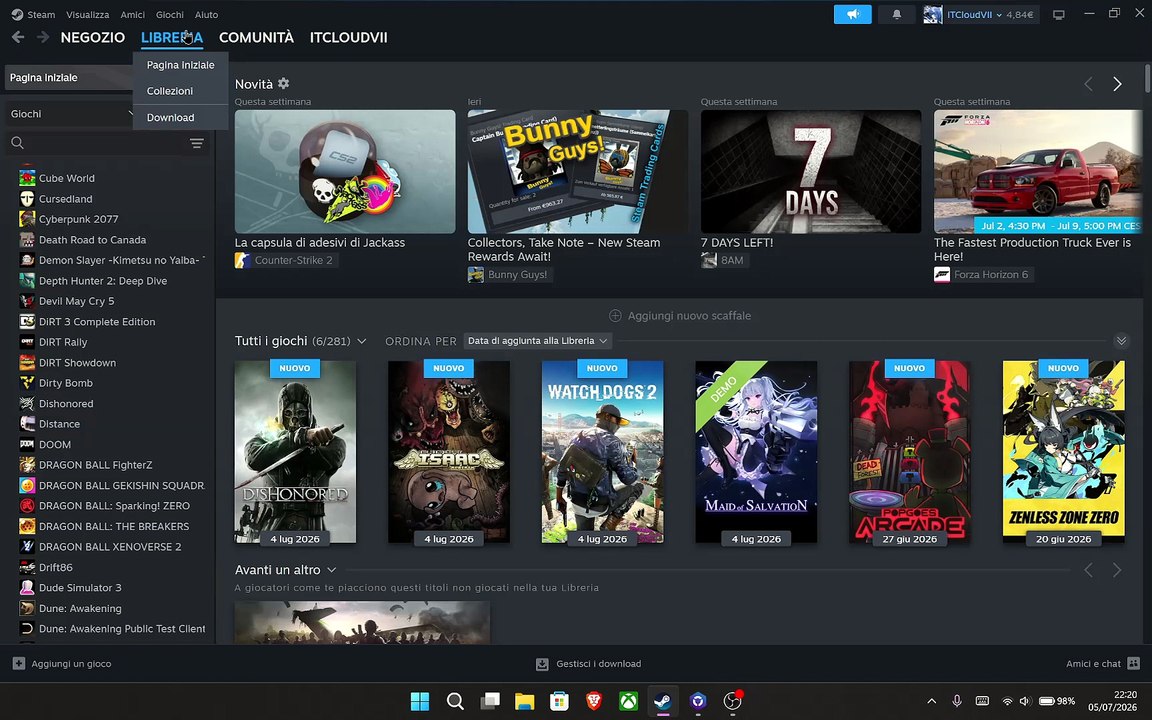The height and width of the screenshot is (720, 1152).
Task: Select Collezioni from Libreria dropdown
Action: [x=170, y=91]
